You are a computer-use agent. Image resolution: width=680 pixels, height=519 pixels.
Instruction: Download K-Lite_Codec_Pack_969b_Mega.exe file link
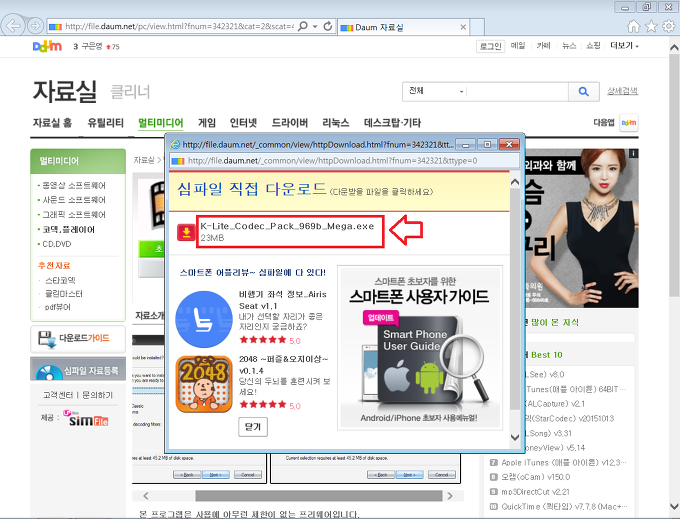tap(287, 226)
